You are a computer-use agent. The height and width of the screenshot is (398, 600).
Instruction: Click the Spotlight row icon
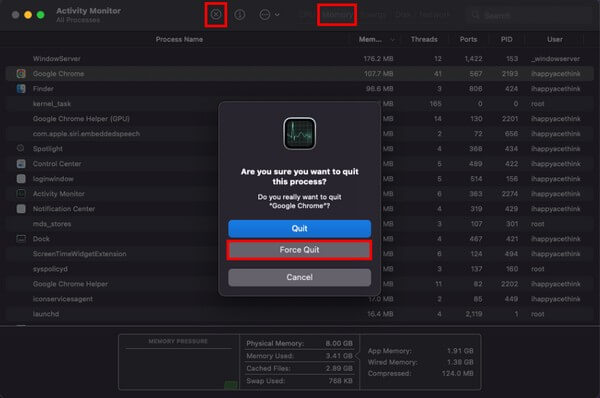coord(21,148)
